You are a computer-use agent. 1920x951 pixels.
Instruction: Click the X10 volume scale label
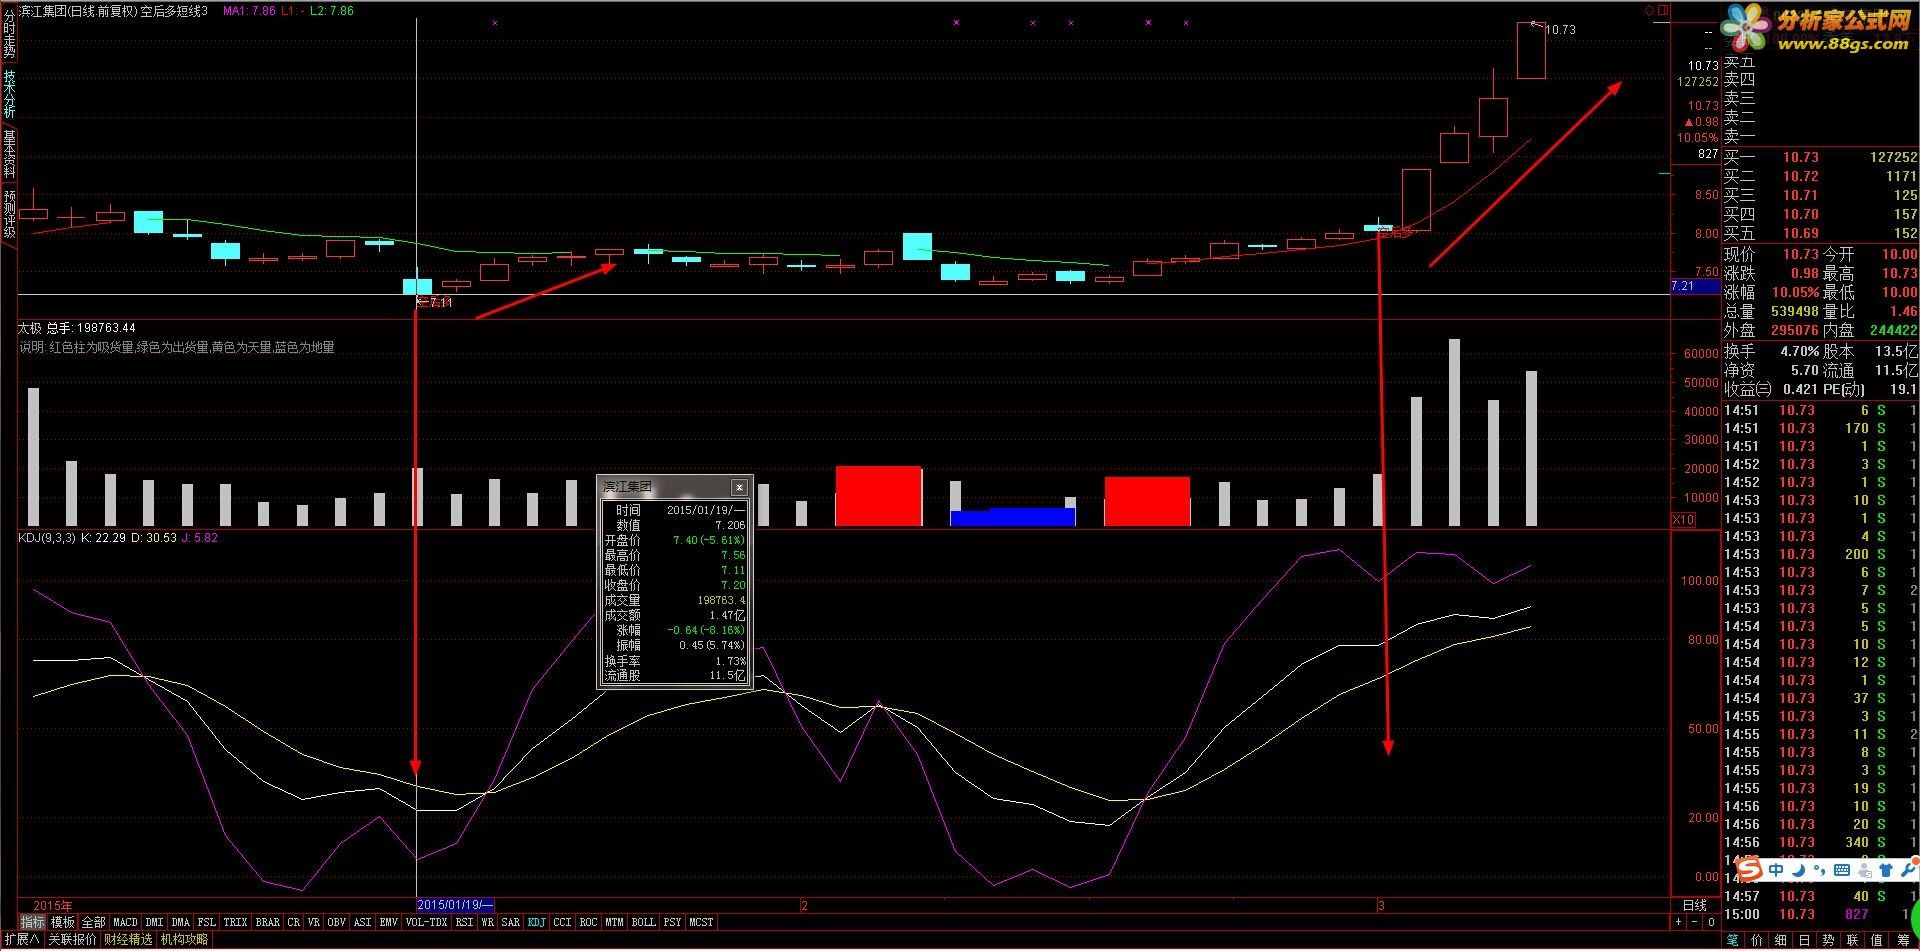(1684, 519)
